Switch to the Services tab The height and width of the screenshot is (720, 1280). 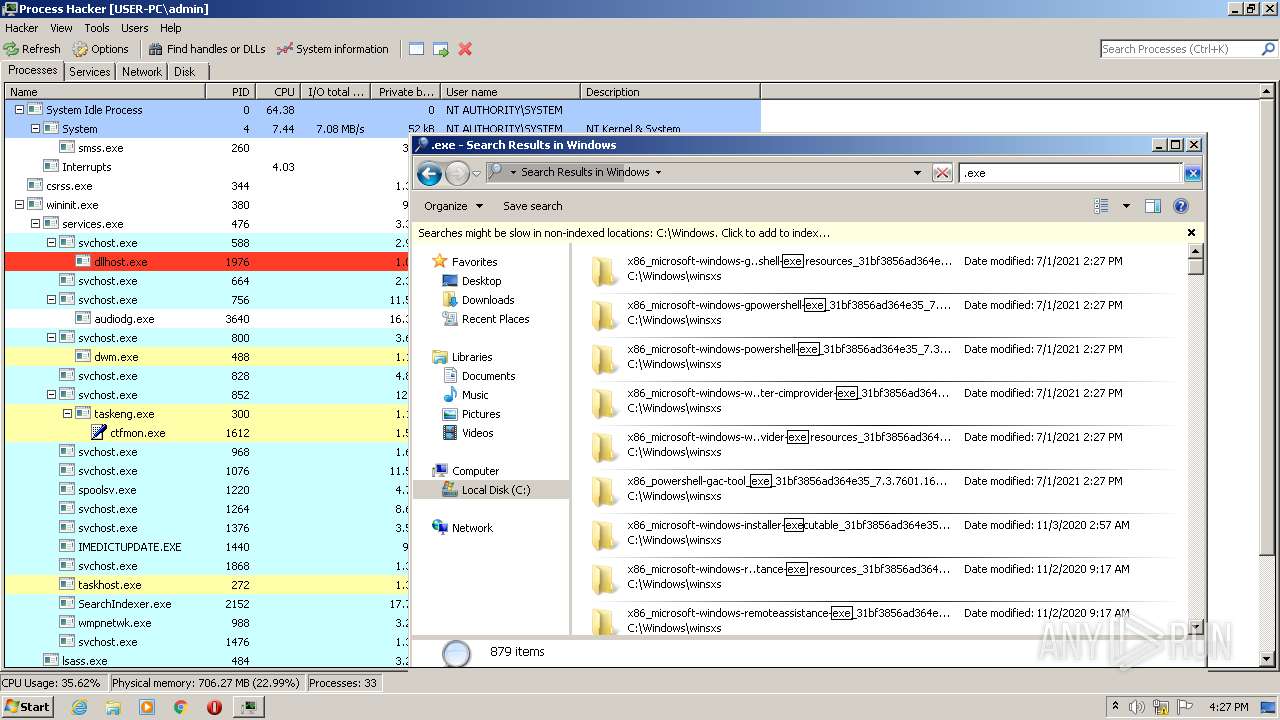pos(90,72)
